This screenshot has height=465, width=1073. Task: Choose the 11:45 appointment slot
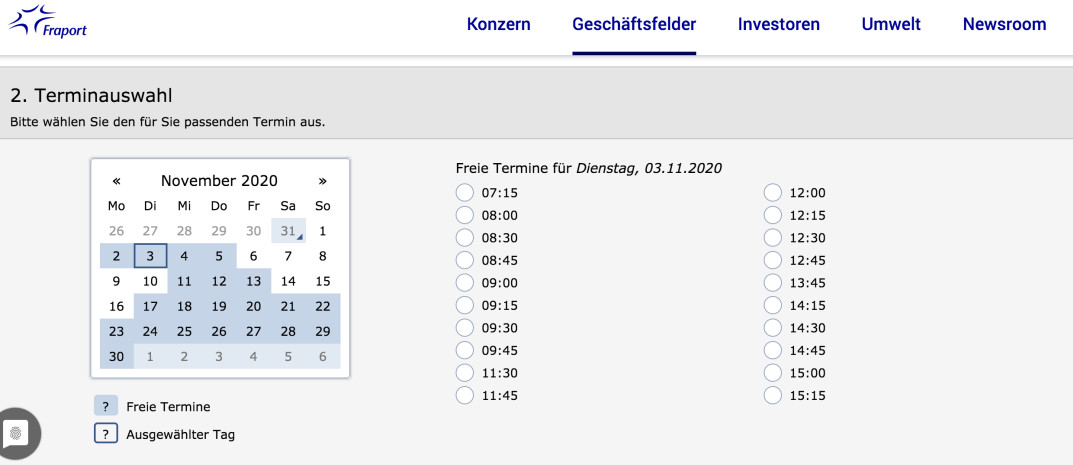pyautogui.click(x=464, y=395)
